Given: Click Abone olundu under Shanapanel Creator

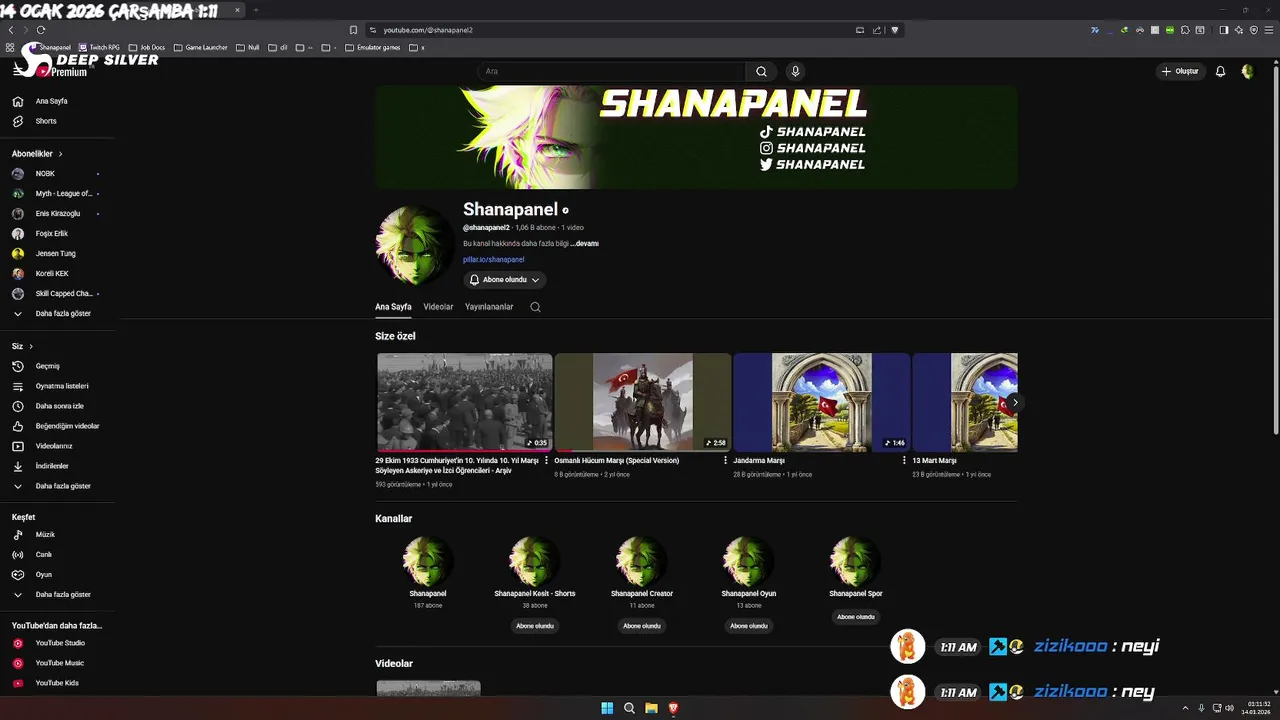Looking at the screenshot, I should click(x=642, y=626).
